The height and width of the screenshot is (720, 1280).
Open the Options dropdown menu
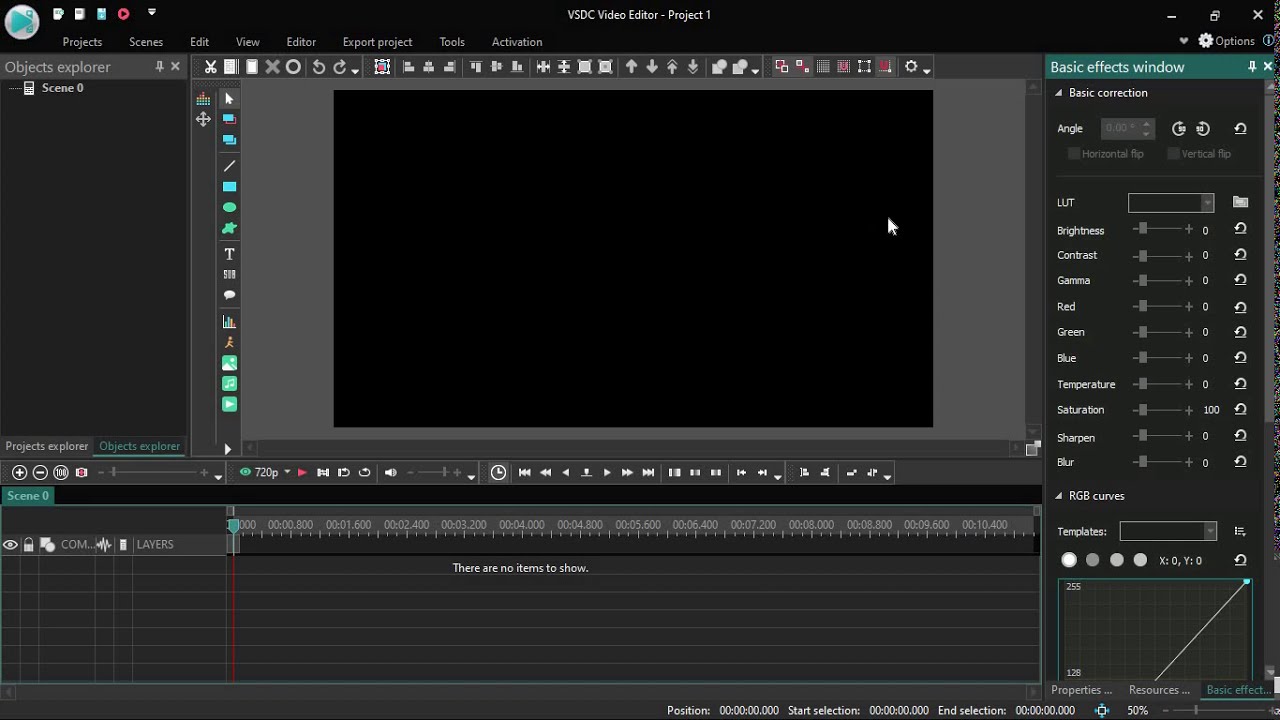coord(1226,41)
